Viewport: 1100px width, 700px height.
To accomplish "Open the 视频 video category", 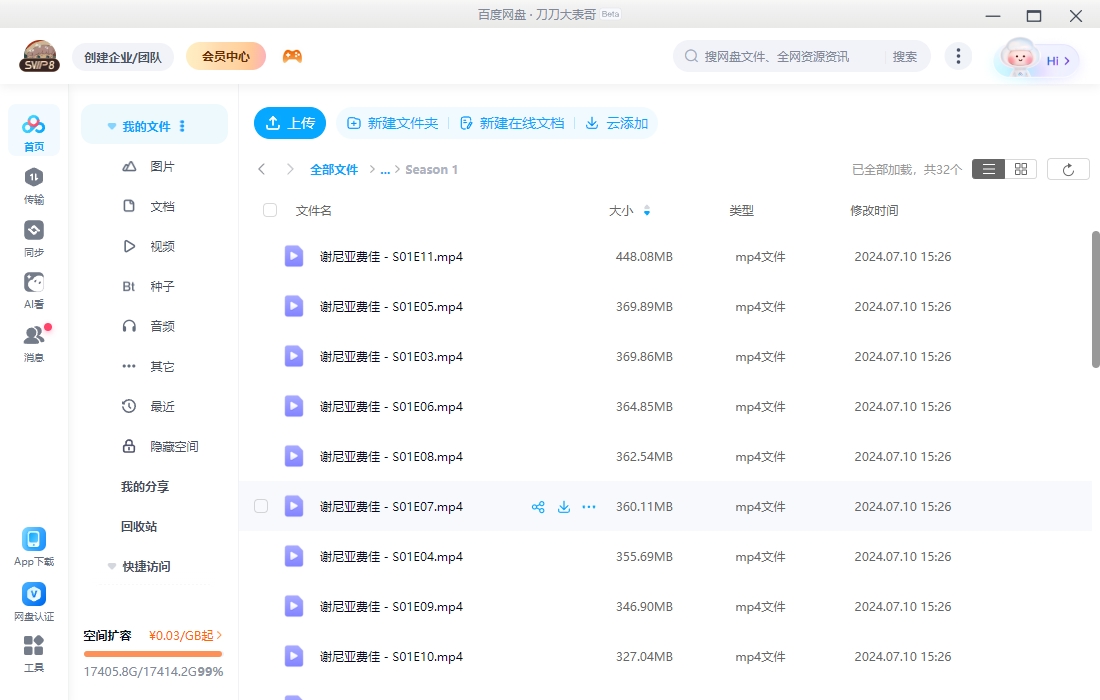I will pyautogui.click(x=162, y=246).
